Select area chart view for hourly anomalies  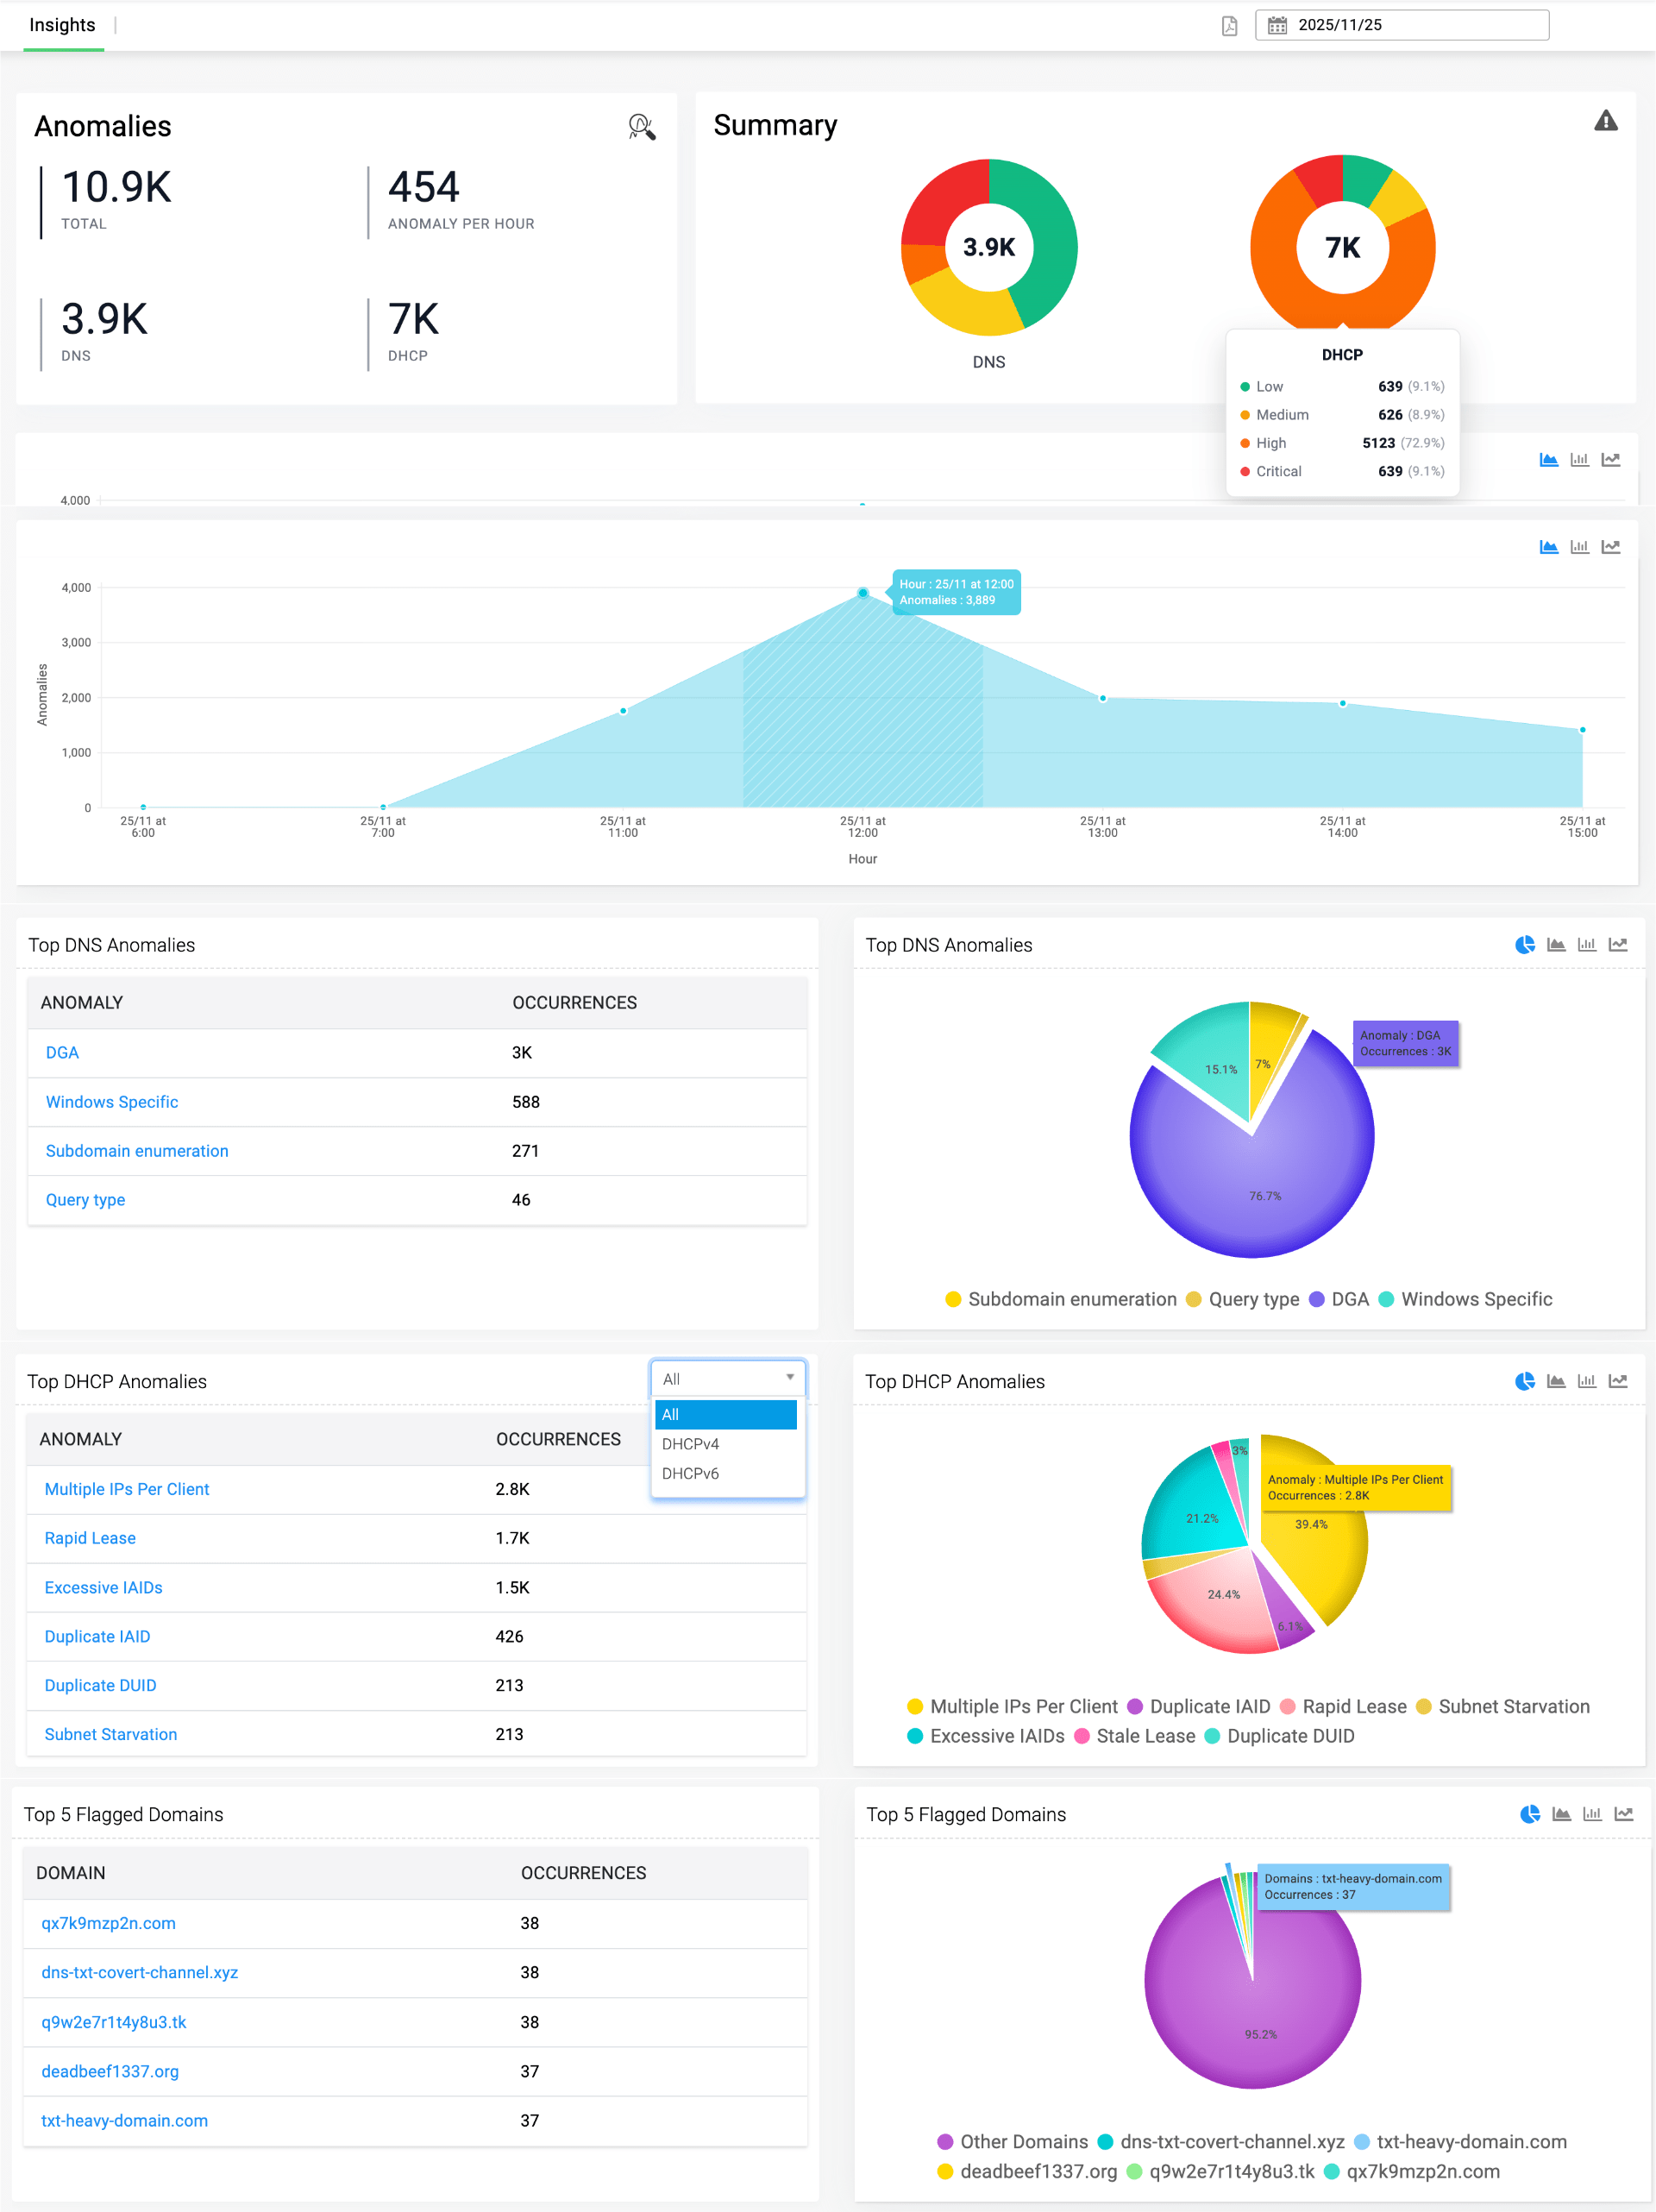pyautogui.click(x=1548, y=547)
